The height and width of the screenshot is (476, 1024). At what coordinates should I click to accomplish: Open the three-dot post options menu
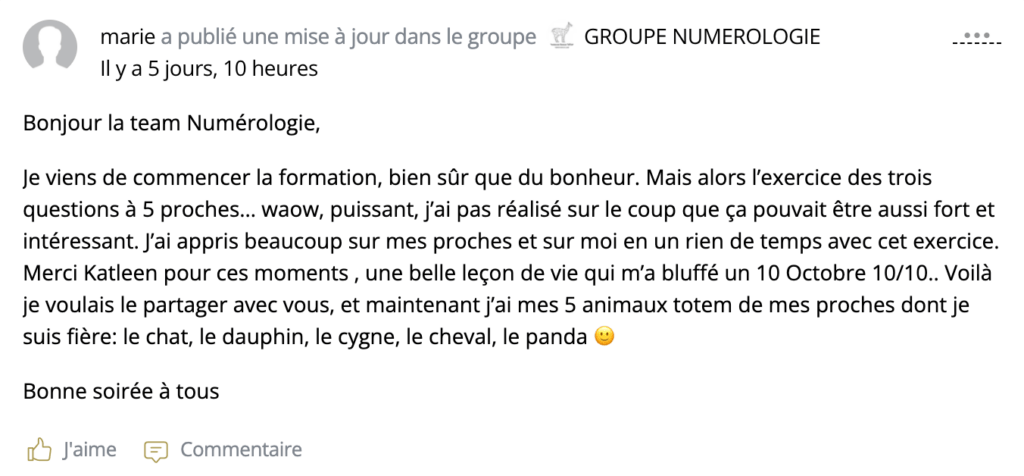click(972, 40)
